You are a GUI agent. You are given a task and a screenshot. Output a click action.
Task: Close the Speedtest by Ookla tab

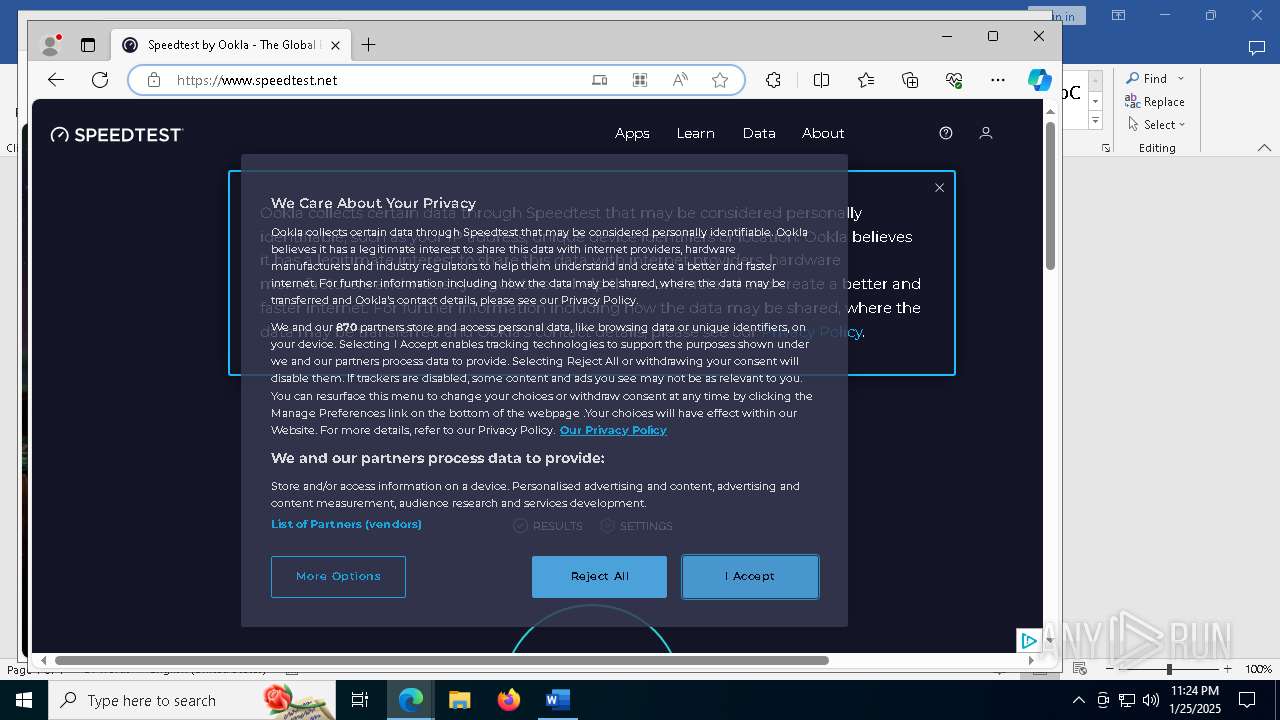click(x=336, y=45)
